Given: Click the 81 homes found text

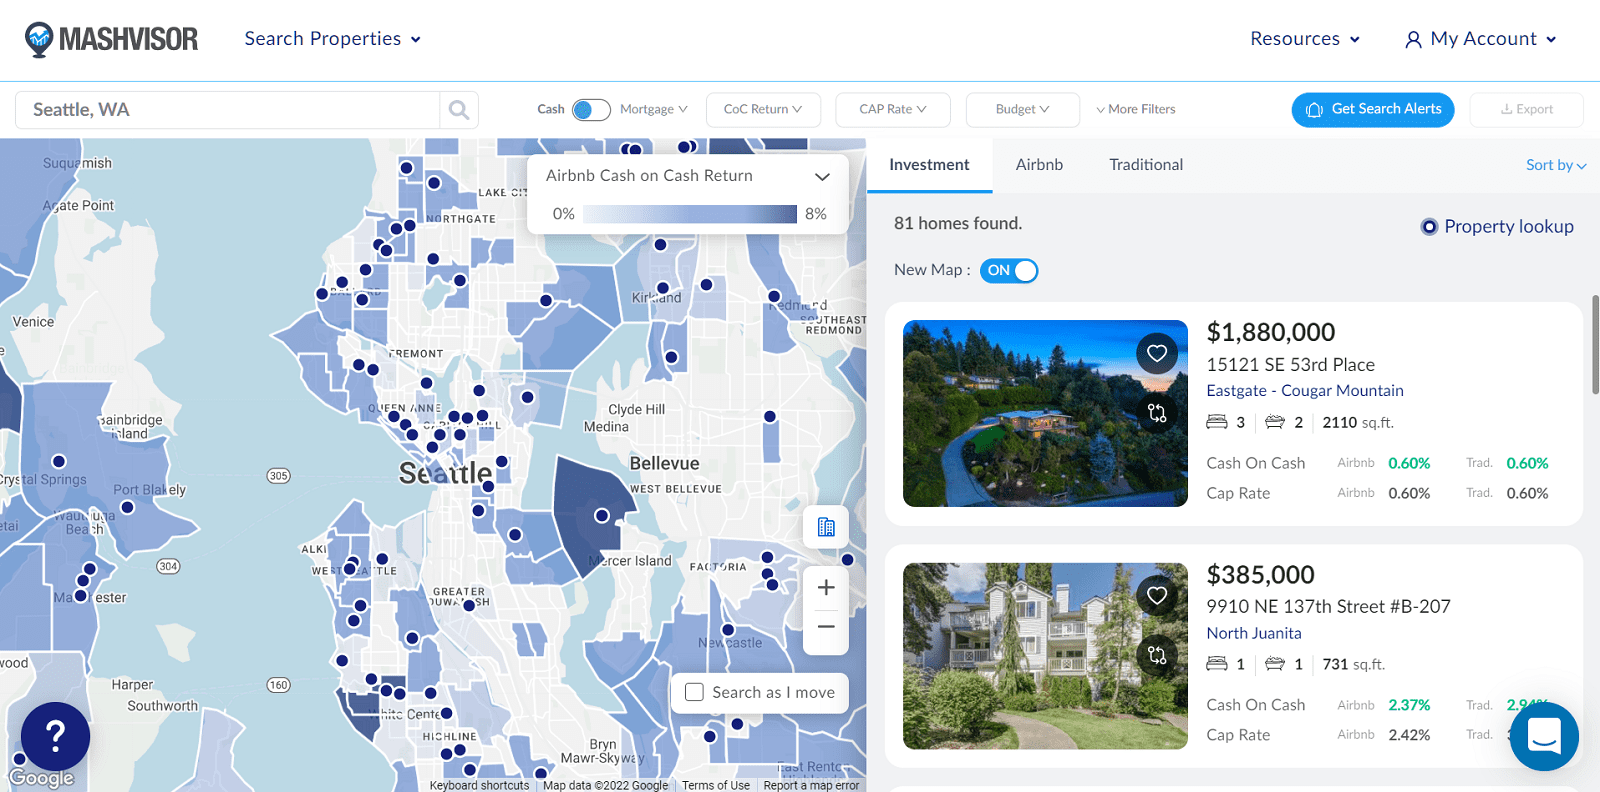Looking at the screenshot, I should click(958, 224).
